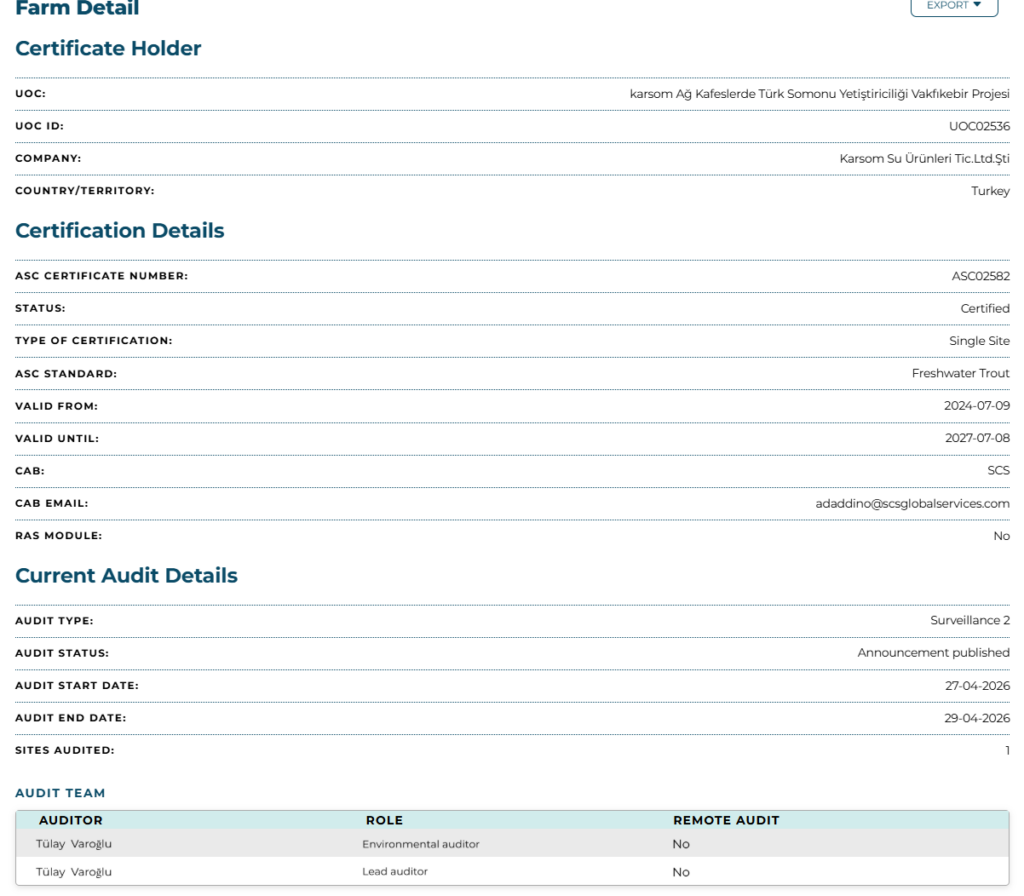Click the Current Audit Details heading
This screenshot has height=896, width=1024.
tap(126, 576)
